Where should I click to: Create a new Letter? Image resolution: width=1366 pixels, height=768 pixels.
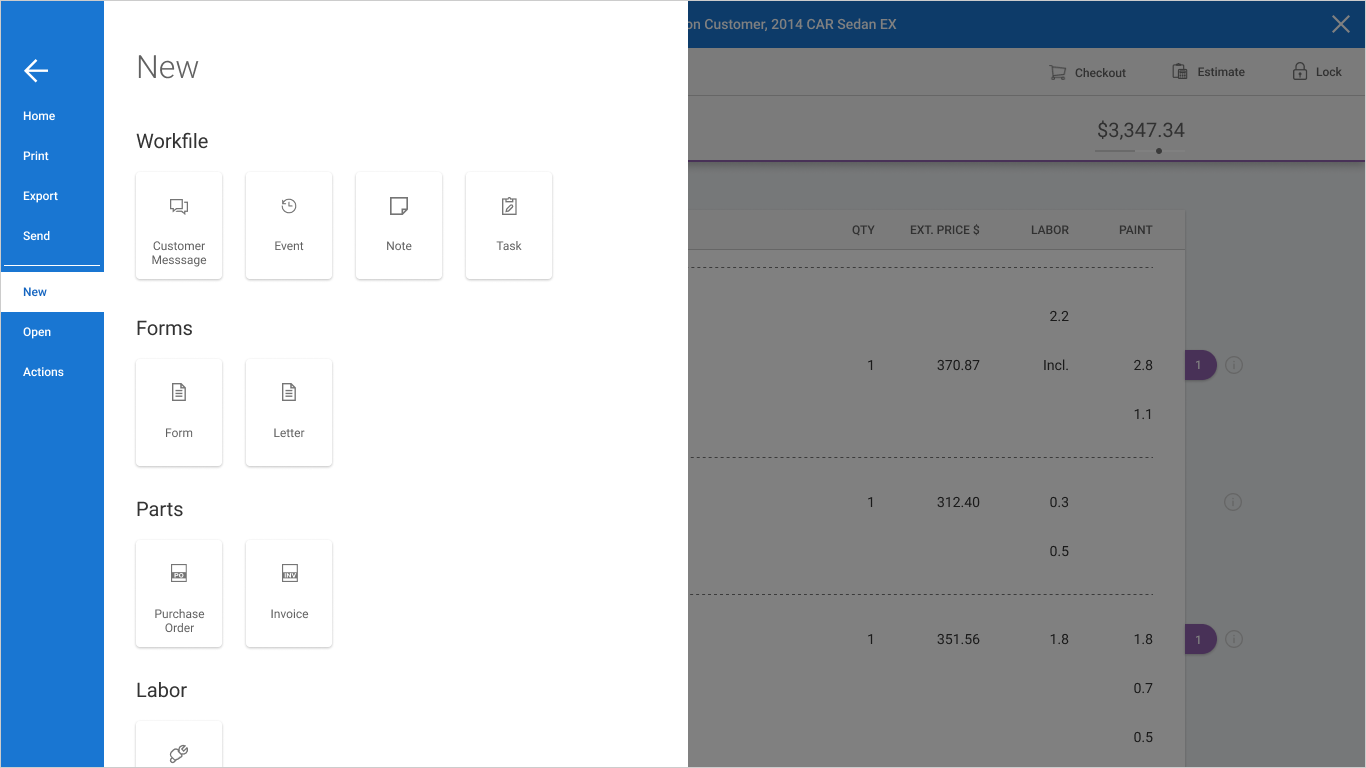(x=289, y=412)
